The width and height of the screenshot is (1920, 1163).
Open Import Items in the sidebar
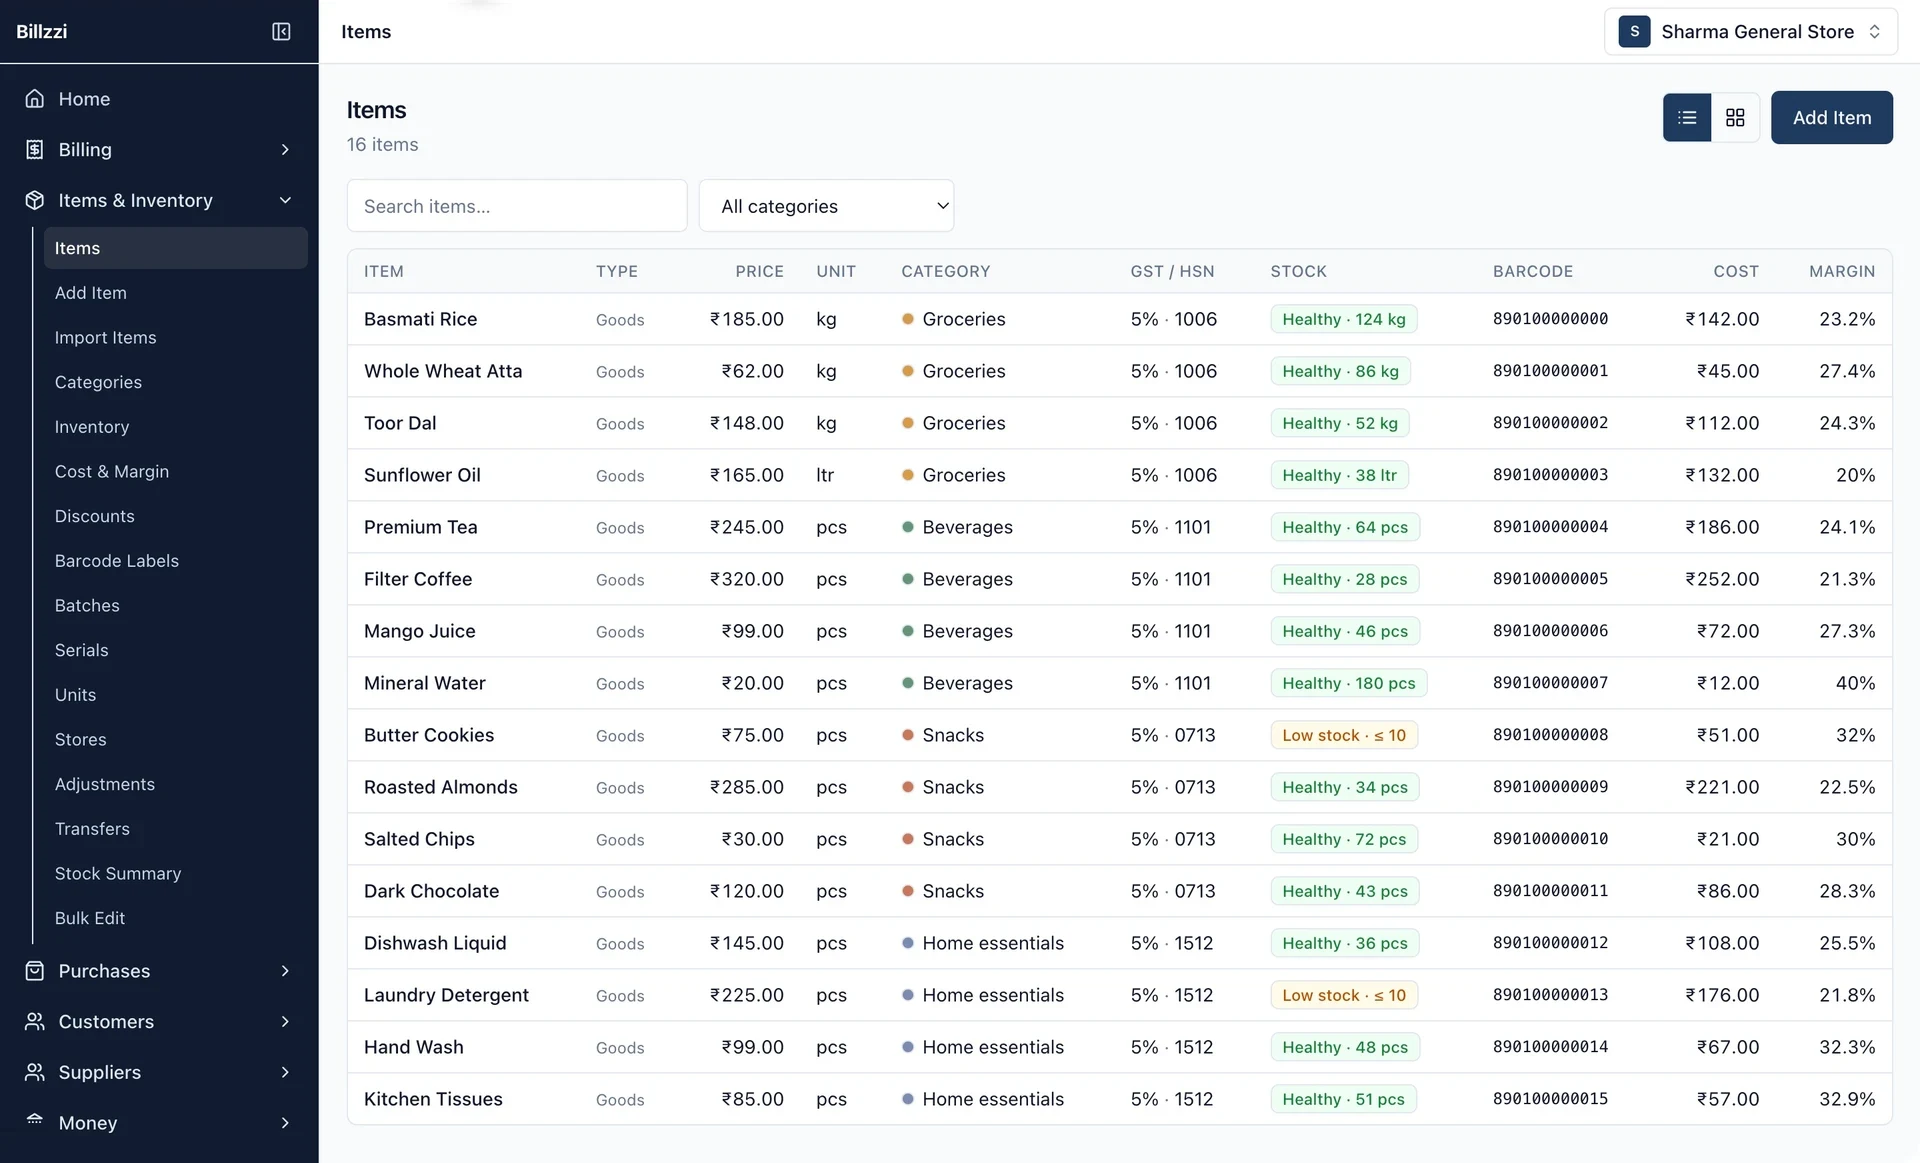[175, 337]
